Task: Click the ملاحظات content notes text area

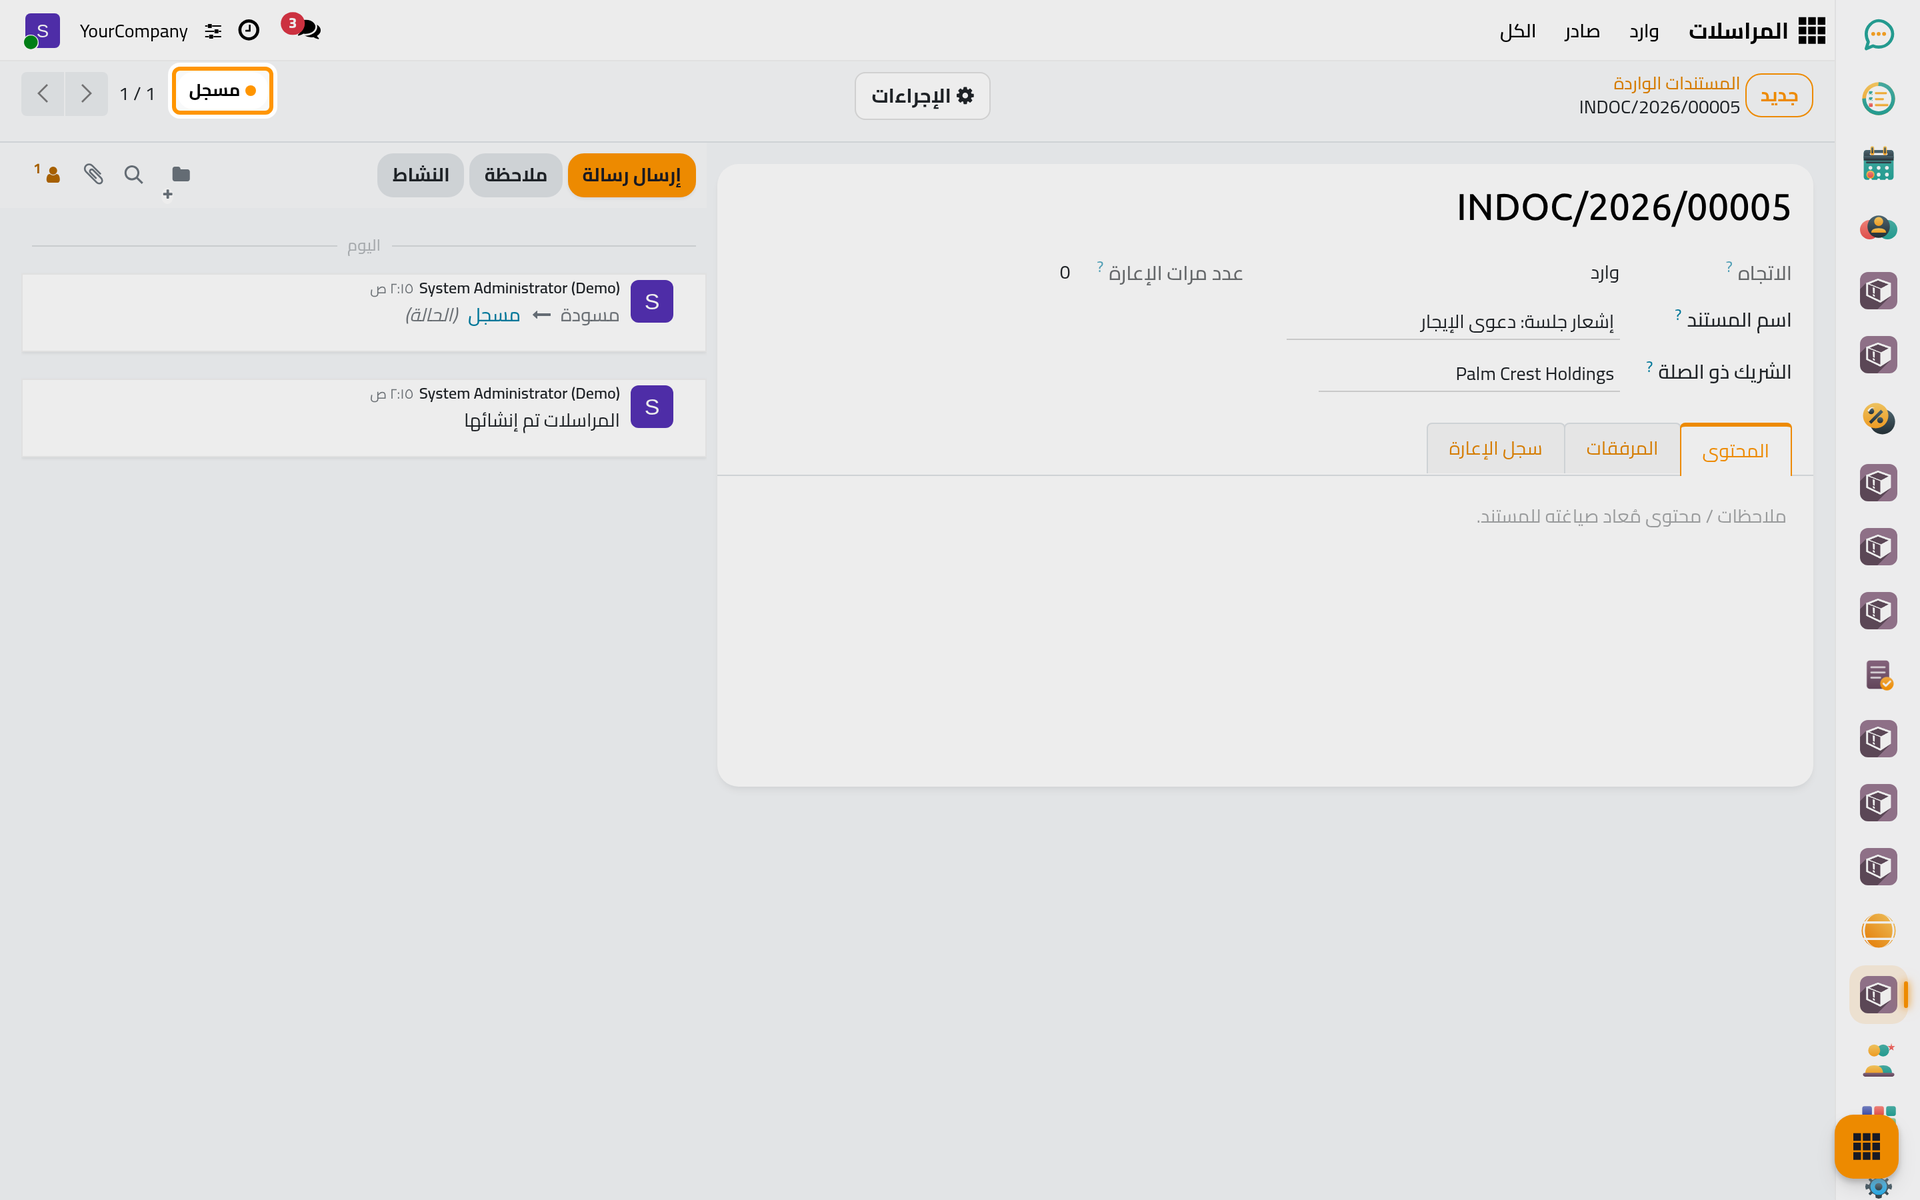Action: click(x=1264, y=517)
